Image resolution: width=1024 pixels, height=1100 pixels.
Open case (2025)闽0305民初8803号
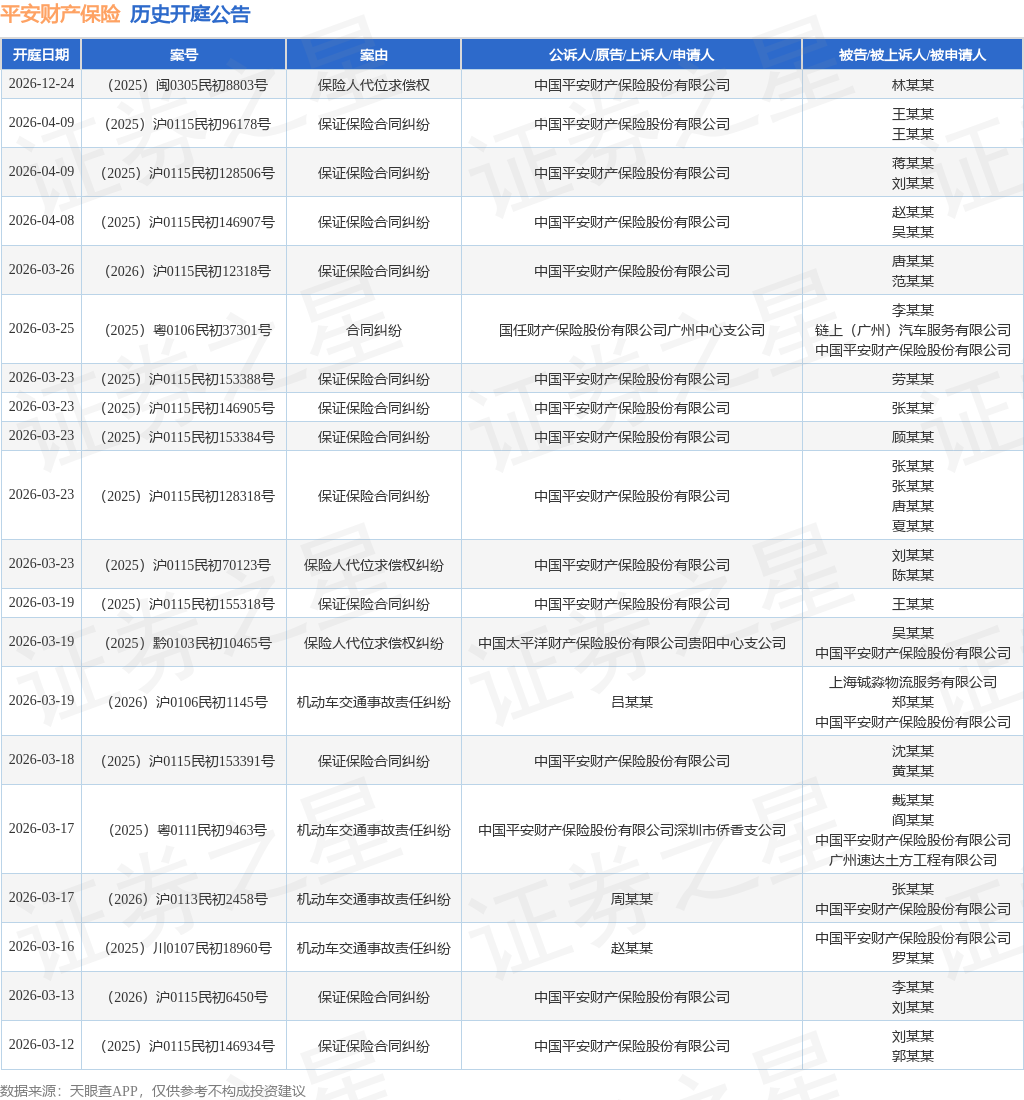184,85
